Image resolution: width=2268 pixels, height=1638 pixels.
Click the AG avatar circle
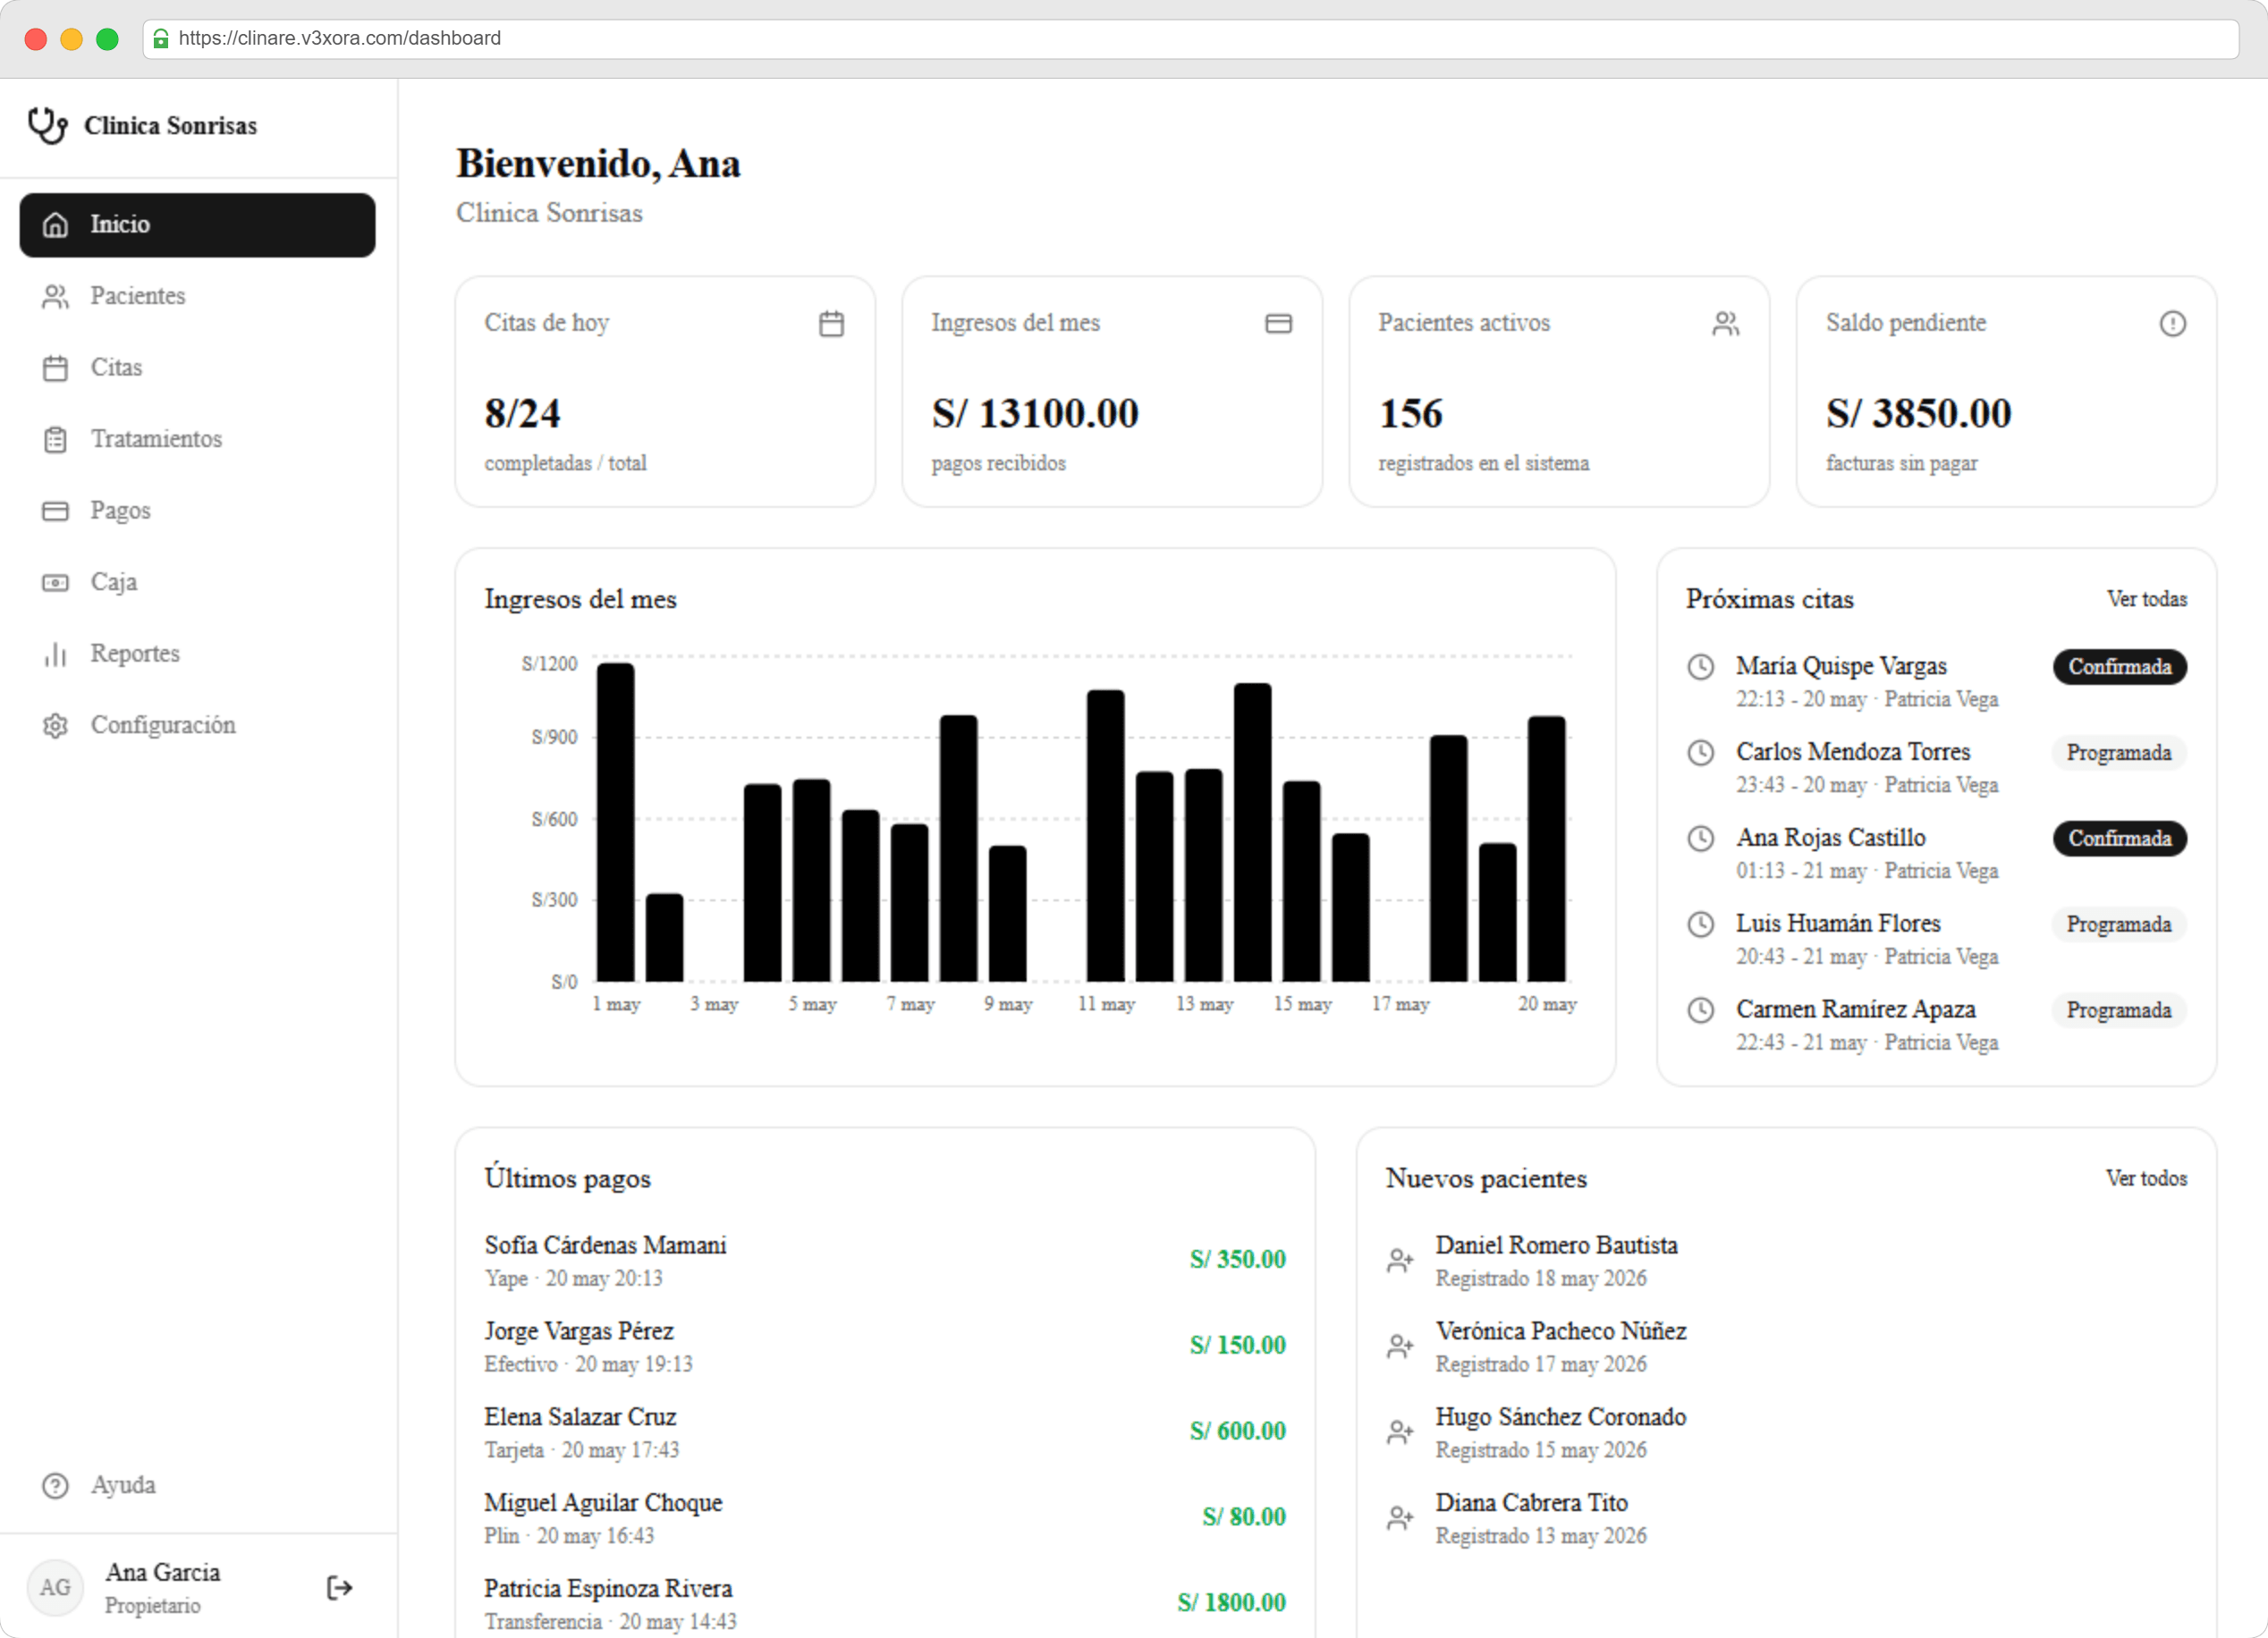pos(55,1588)
